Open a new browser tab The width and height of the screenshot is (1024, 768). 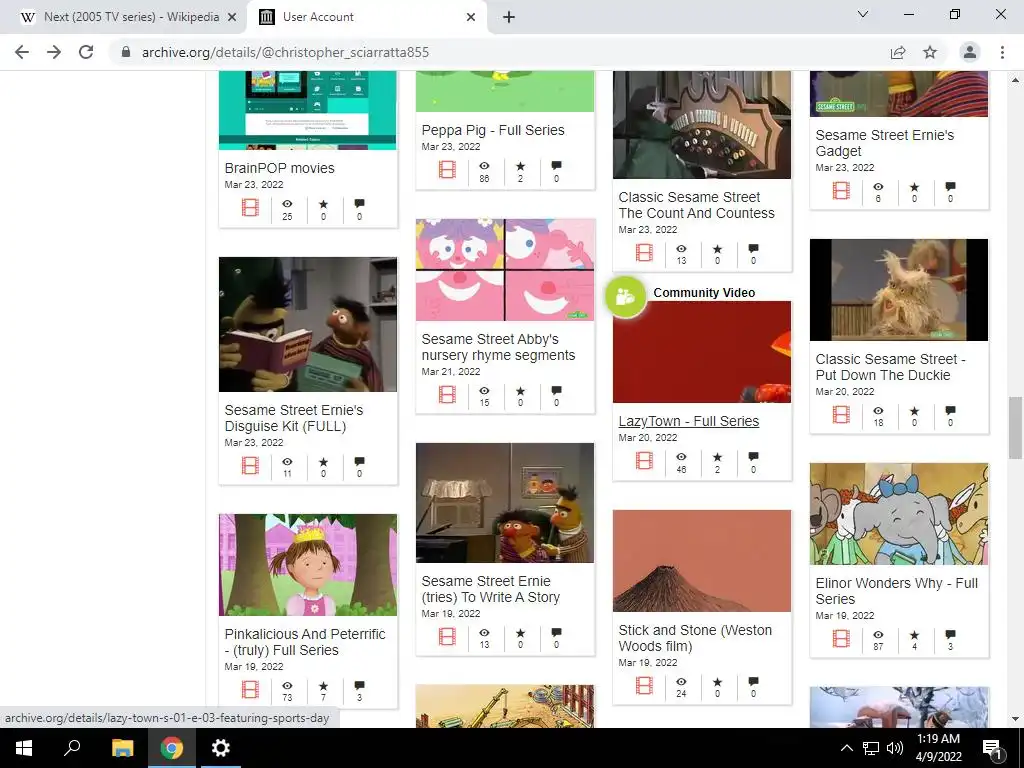point(509,17)
